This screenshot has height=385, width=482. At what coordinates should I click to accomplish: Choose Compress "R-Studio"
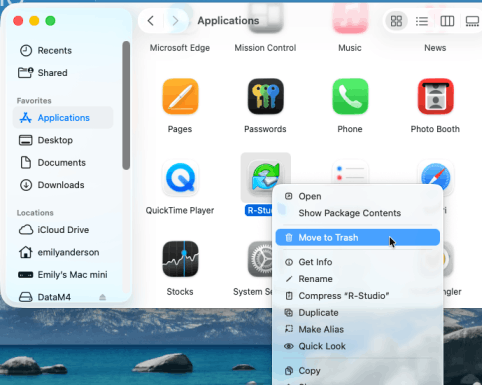click(358, 296)
